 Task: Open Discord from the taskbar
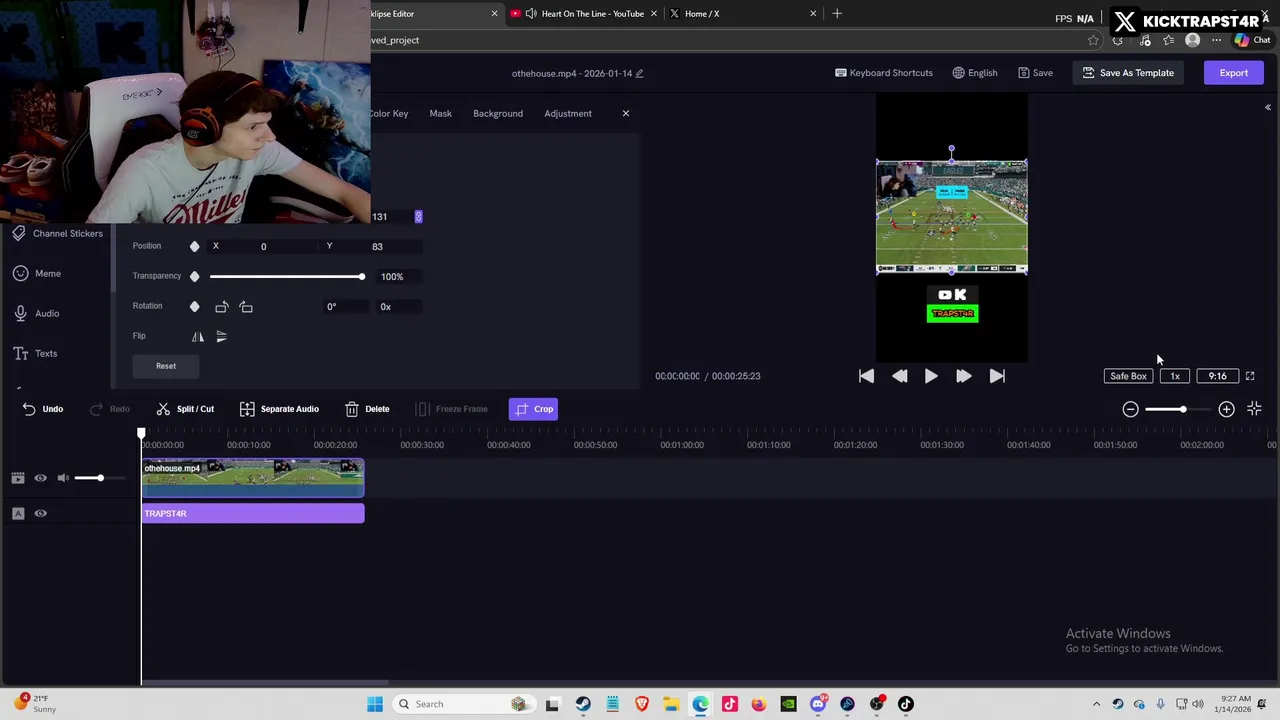[x=818, y=704]
